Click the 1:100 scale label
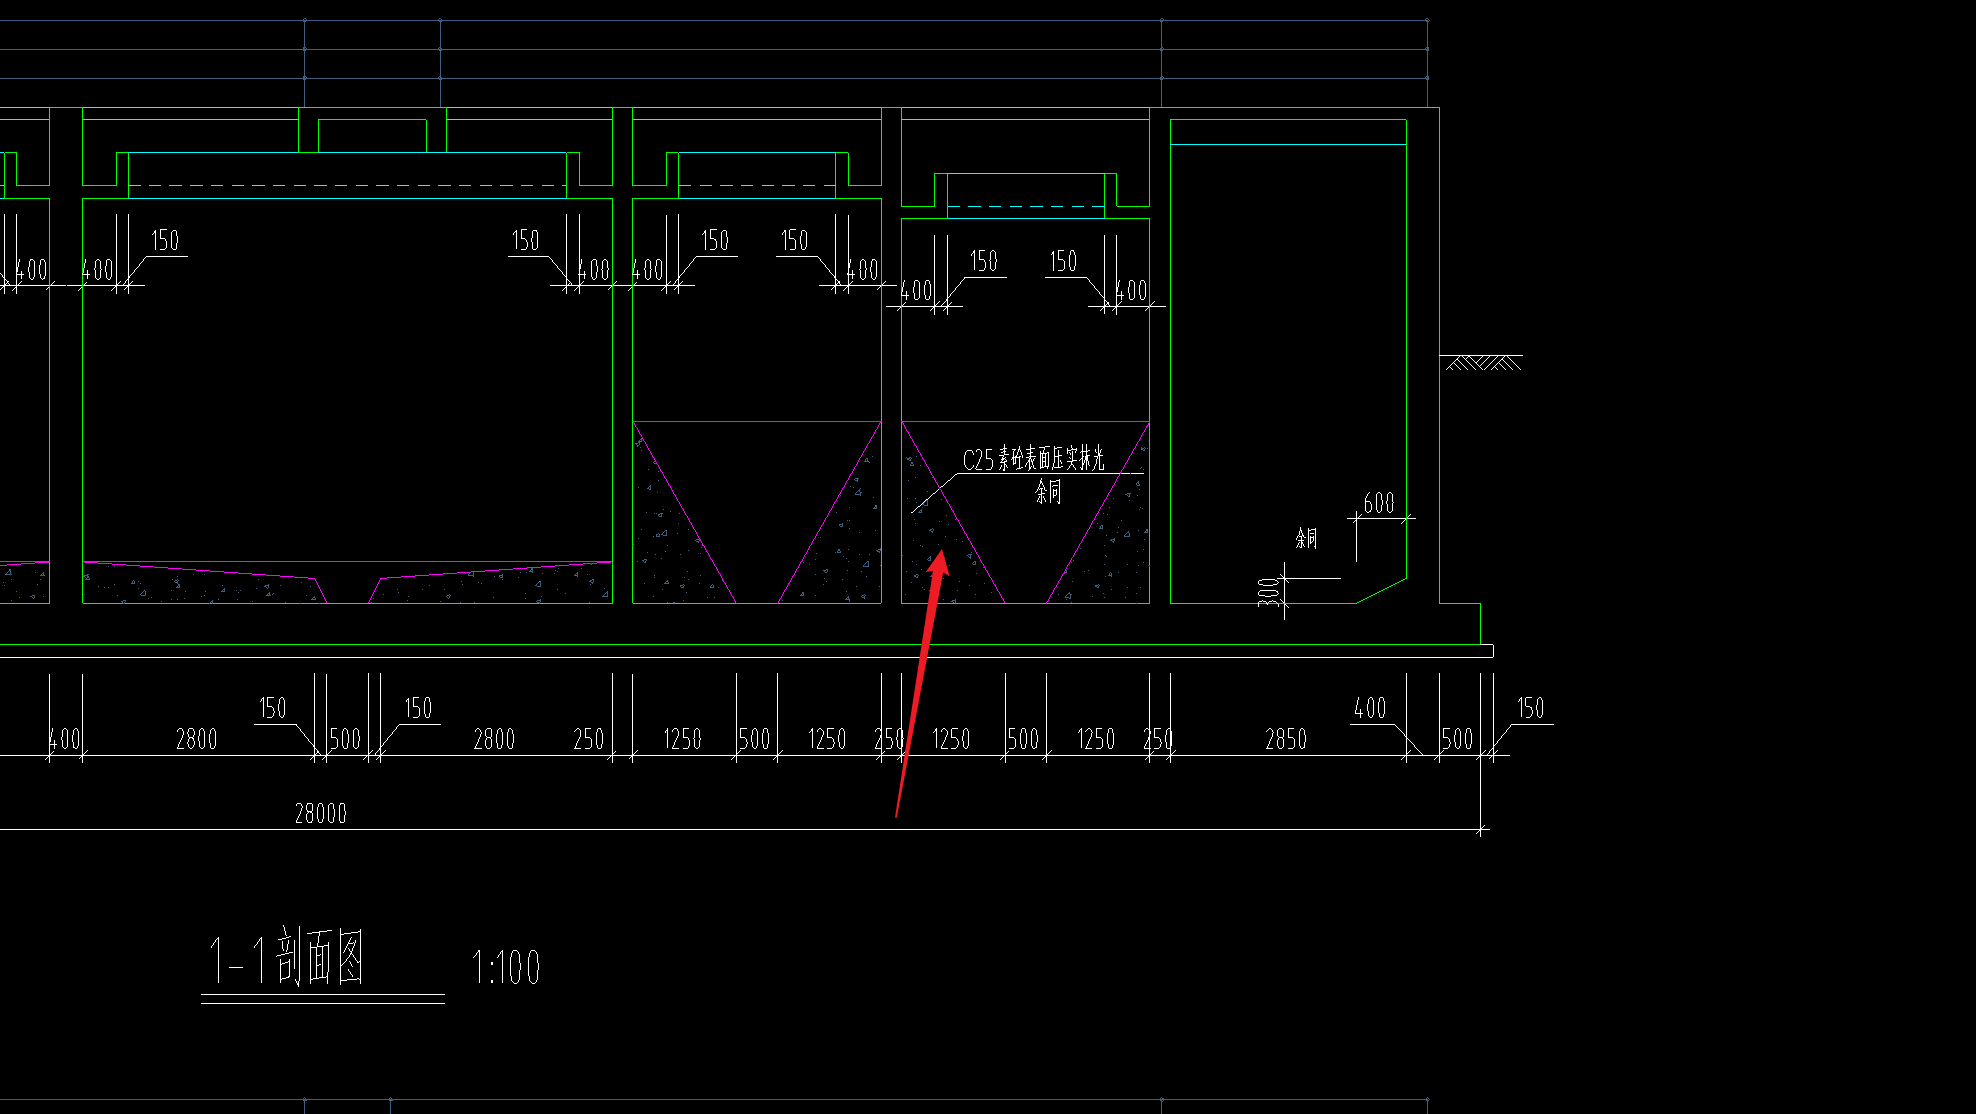Screen dimensions: 1976x1114 point(506,968)
